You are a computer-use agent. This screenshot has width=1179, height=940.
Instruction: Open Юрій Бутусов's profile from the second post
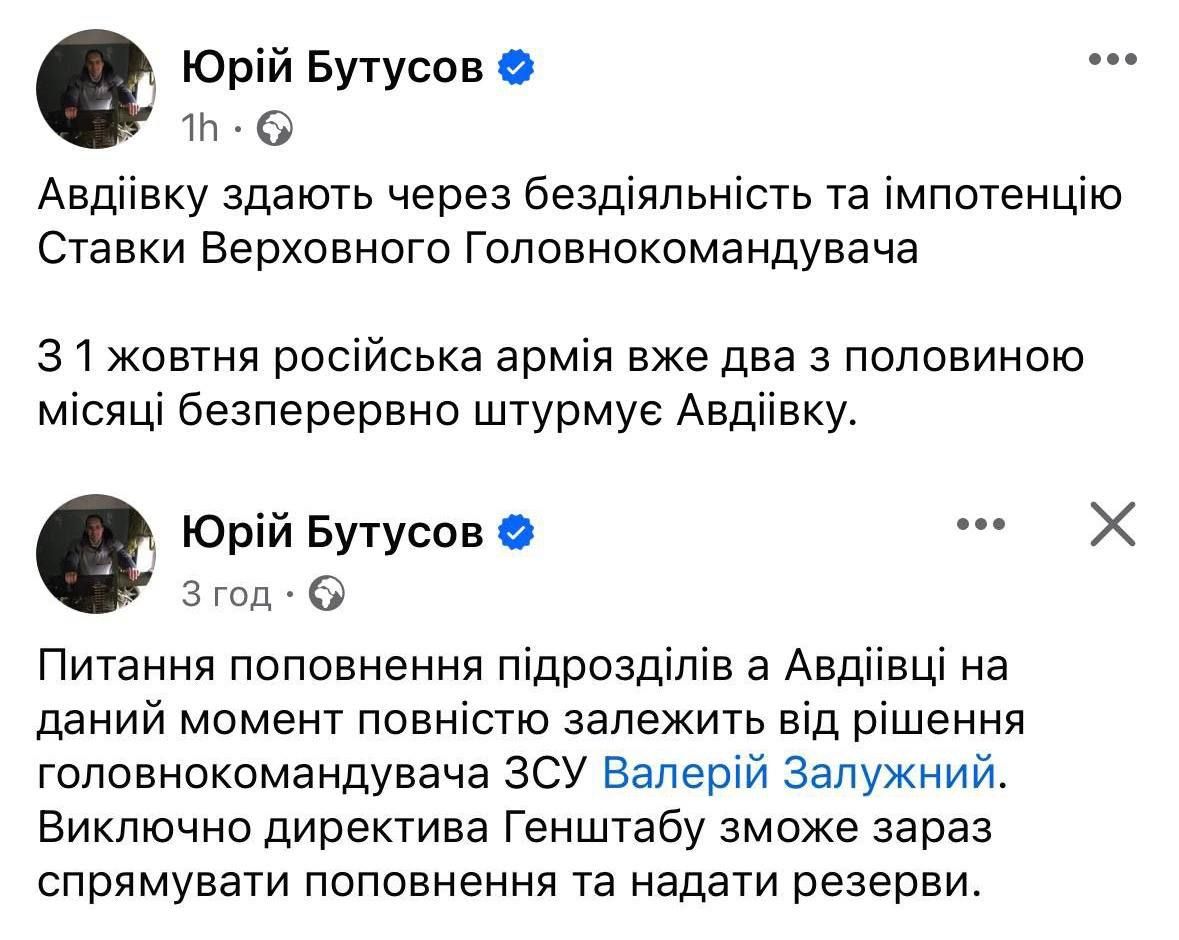click(x=334, y=534)
